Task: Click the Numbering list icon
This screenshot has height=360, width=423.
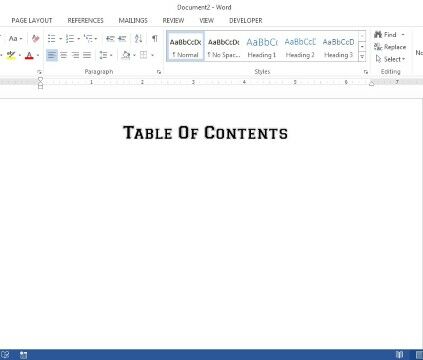Action: coord(70,39)
